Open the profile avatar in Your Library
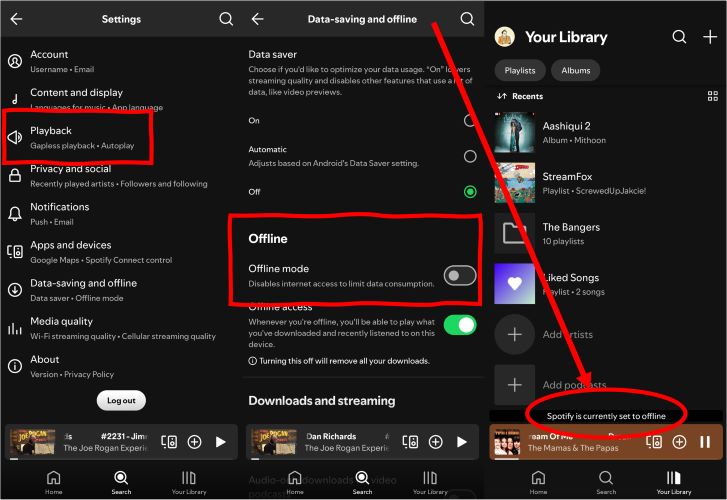727x500 pixels. (x=505, y=37)
